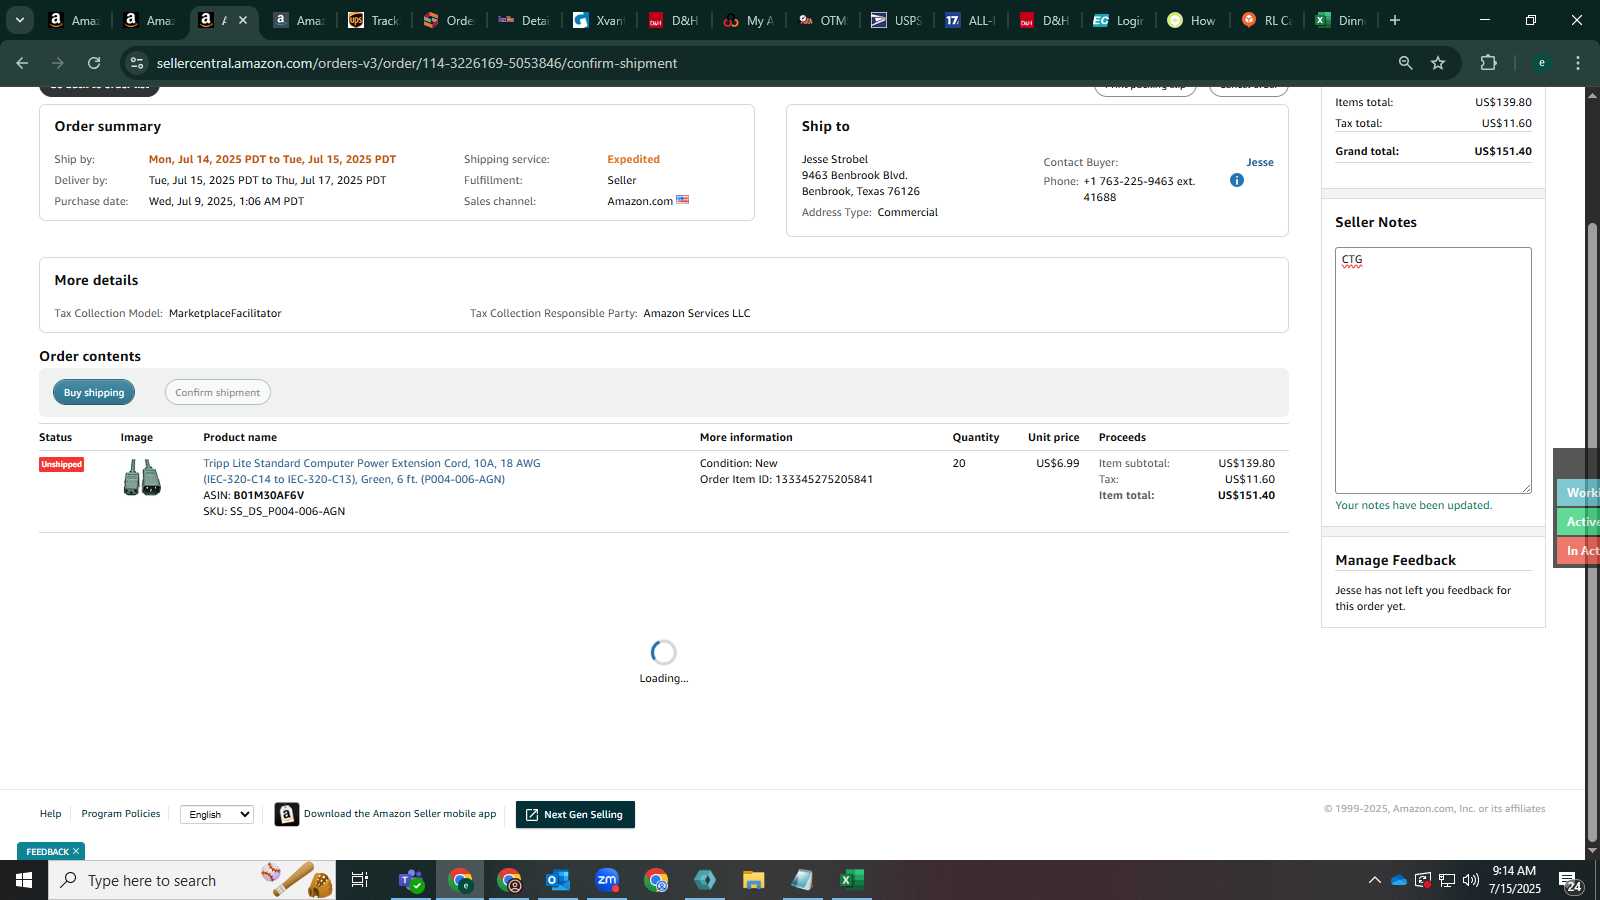The height and width of the screenshot is (900, 1600).
Task: Open the Chrome profile avatar
Action: point(1541,63)
